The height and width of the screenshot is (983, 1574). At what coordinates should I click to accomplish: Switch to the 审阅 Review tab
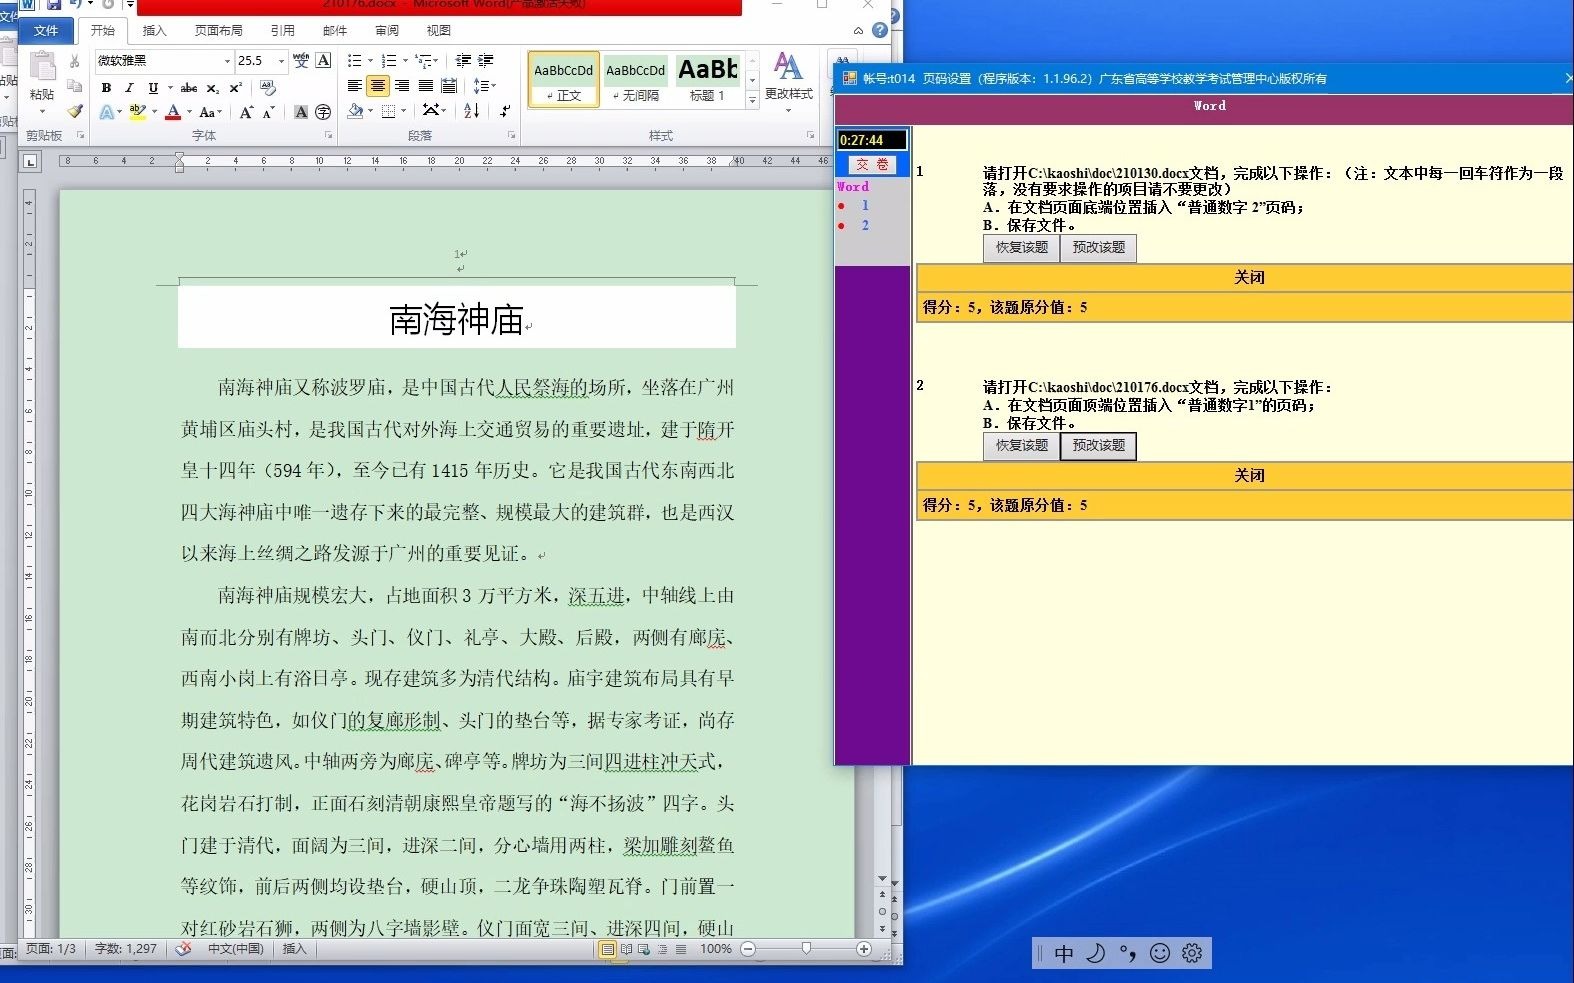pos(387,31)
